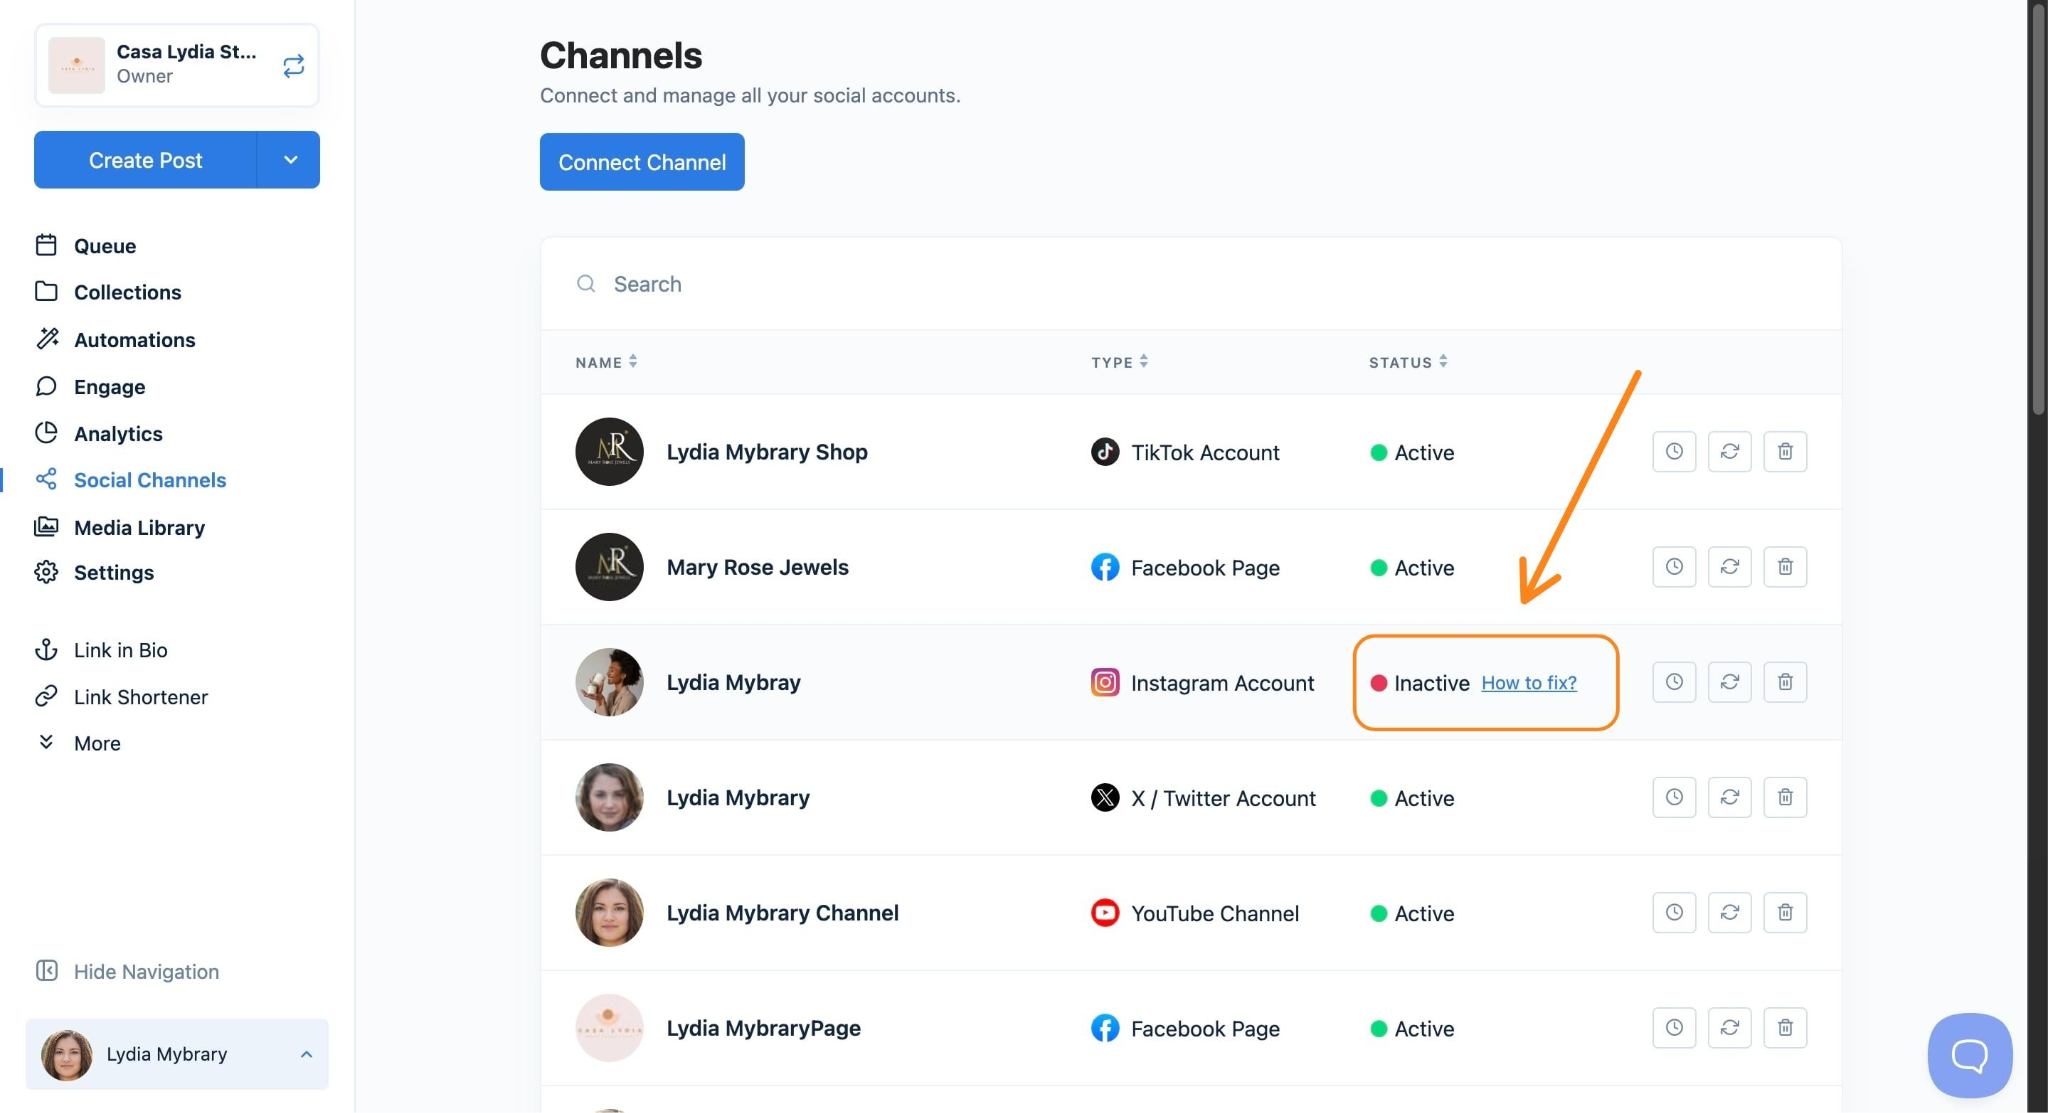Collapse the sidebar with Hide Navigation
Viewport: 2048px width, 1113px height.
(146, 972)
